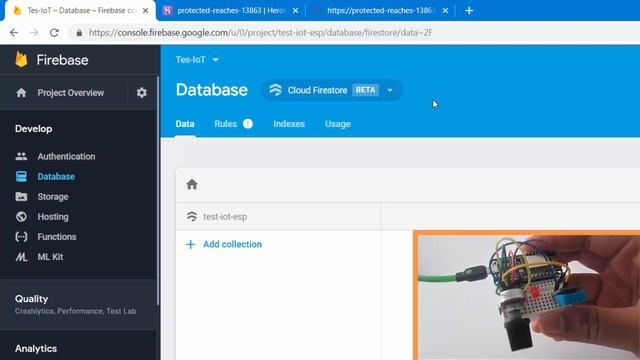Click the Firebase flame logo
Screen dimensions: 640x360
[21, 60]
